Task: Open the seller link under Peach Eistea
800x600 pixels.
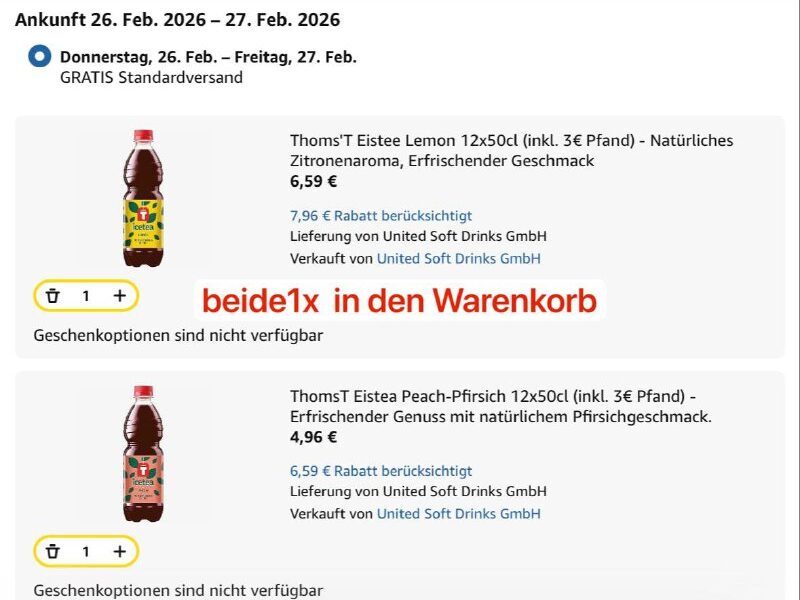Action: (458, 513)
